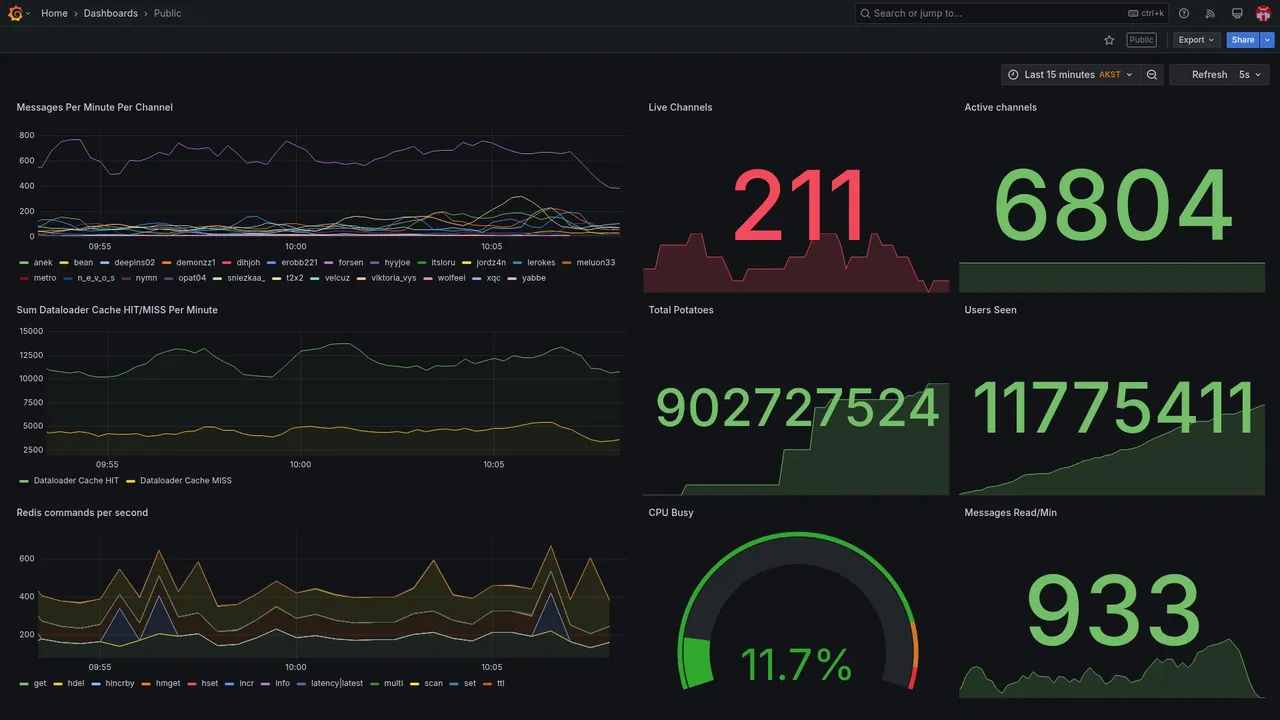Toggle the latency|latest Redis series
The image size is (1280, 720).
pyautogui.click(x=337, y=684)
